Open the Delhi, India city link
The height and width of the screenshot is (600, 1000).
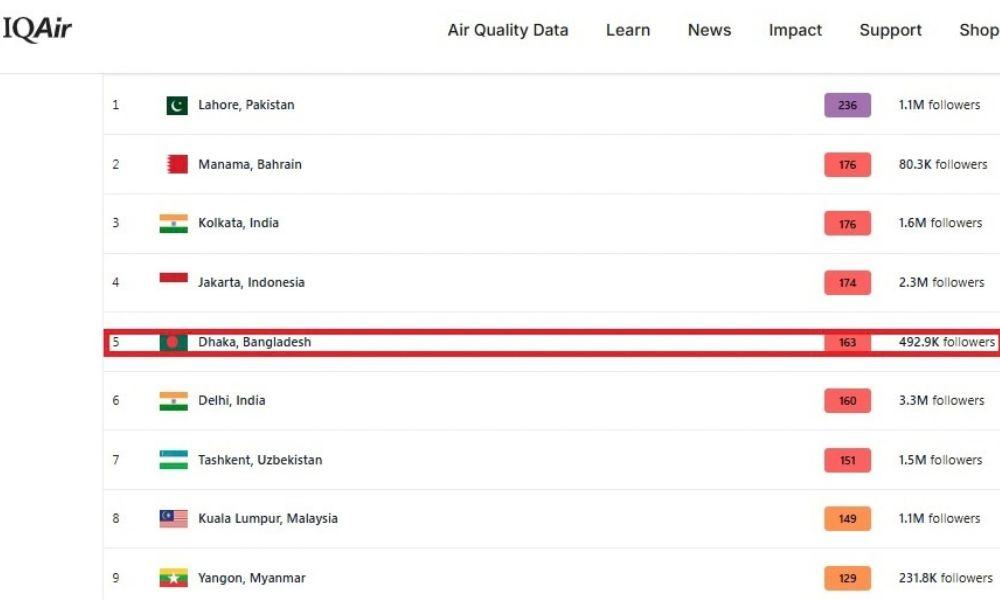click(x=232, y=400)
